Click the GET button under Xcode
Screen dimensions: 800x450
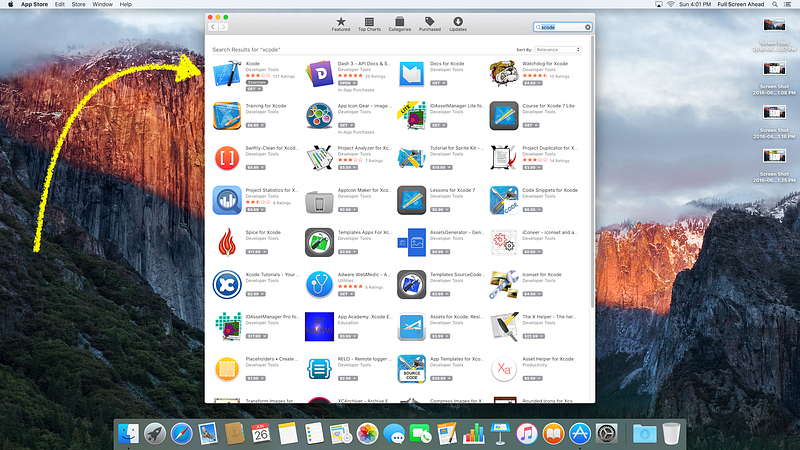pos(254,89)
